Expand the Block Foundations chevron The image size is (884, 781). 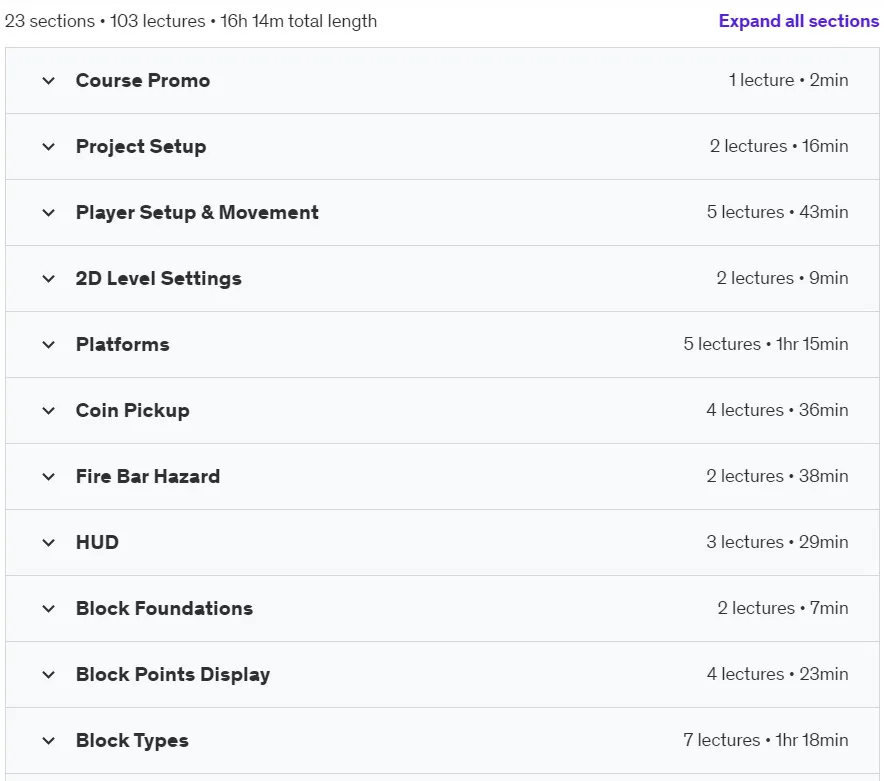pyautogui.click(x=48, y=608)
